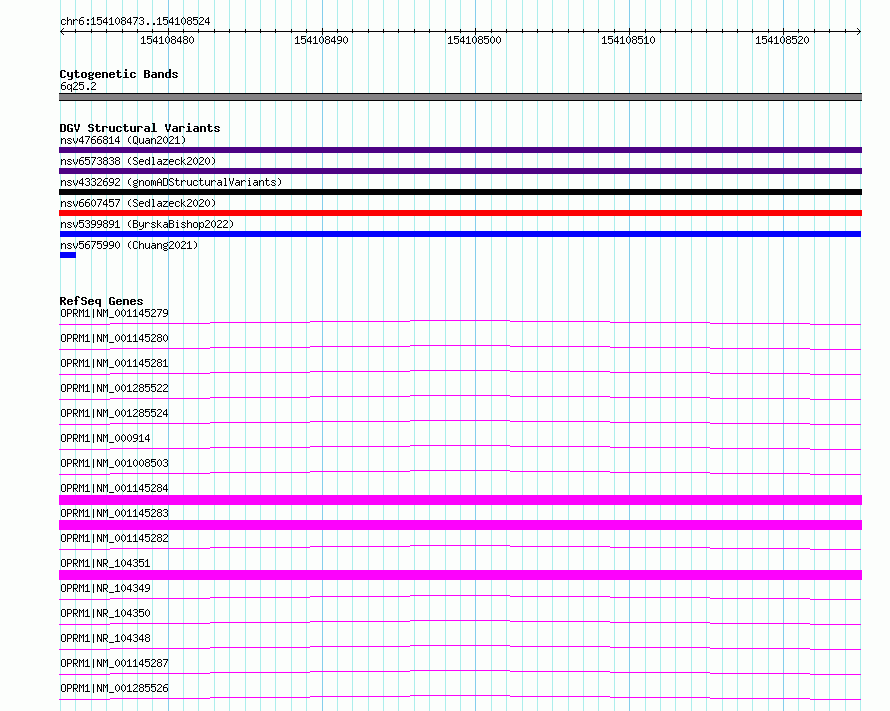The width and height of the screenshot is (890, 711).
Task: Select the RefSeq Genes track title
Action: coord(101,301)
